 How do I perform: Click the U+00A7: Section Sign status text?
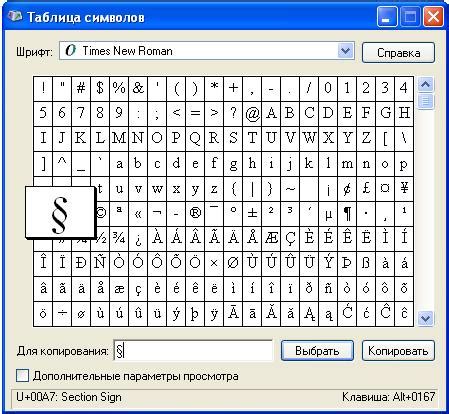click(x=69, y=397)
